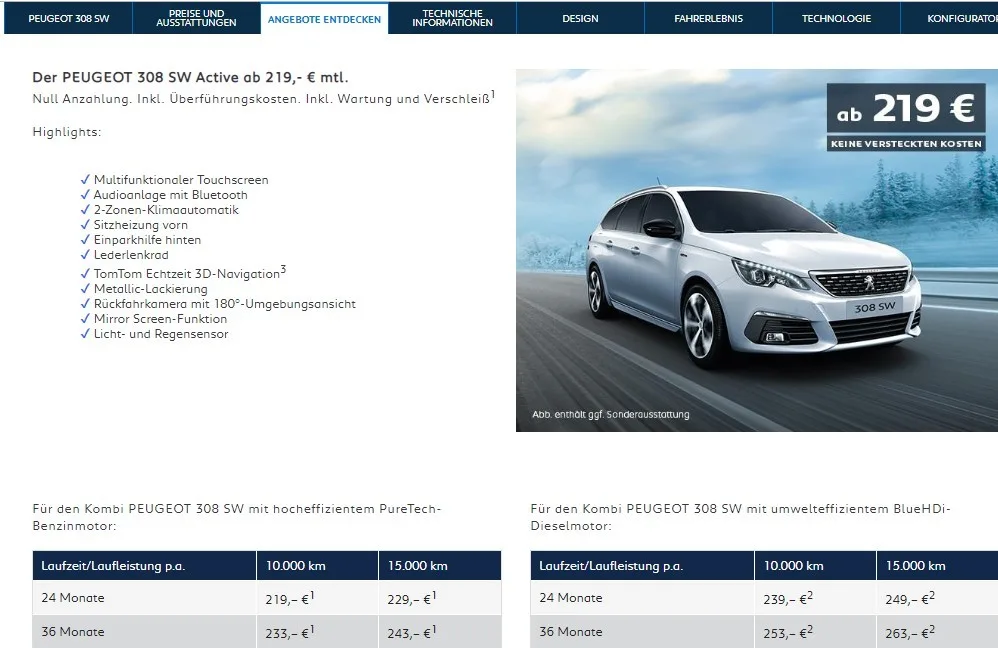Click 'Audioanlage mit Bluetooth' highlight

[171, 195]
